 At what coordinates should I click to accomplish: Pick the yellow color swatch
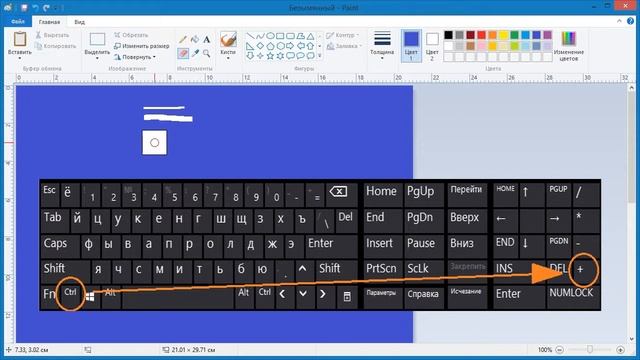(x=504, y=35)
